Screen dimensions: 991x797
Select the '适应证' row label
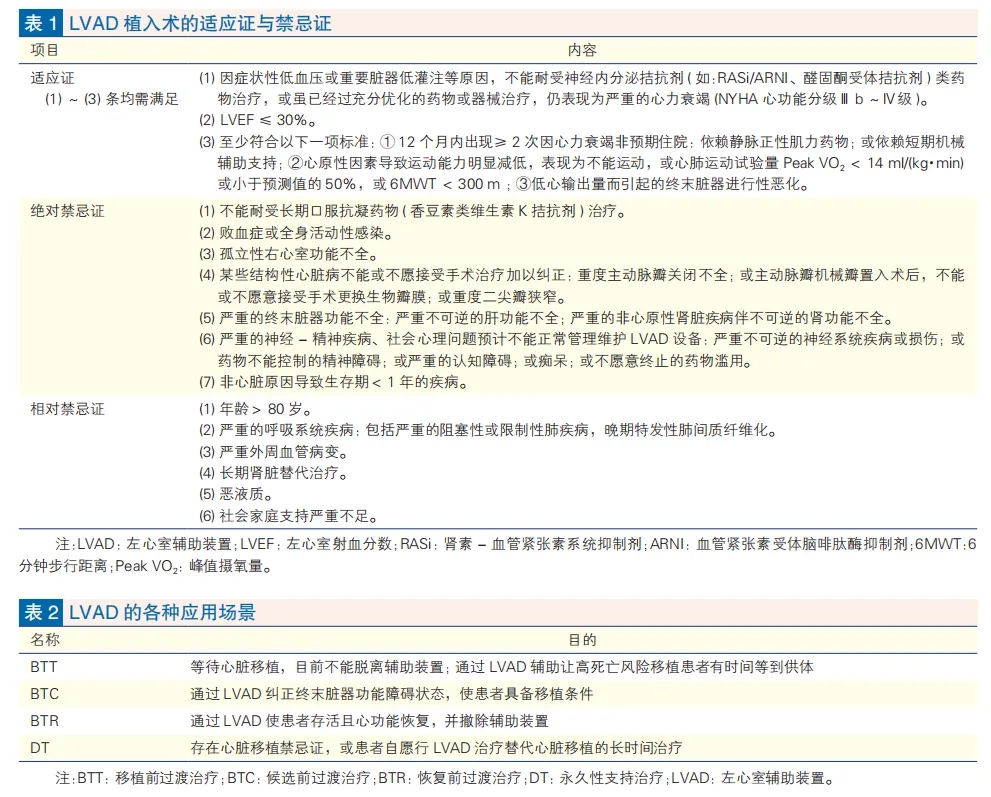click(52, 77)
